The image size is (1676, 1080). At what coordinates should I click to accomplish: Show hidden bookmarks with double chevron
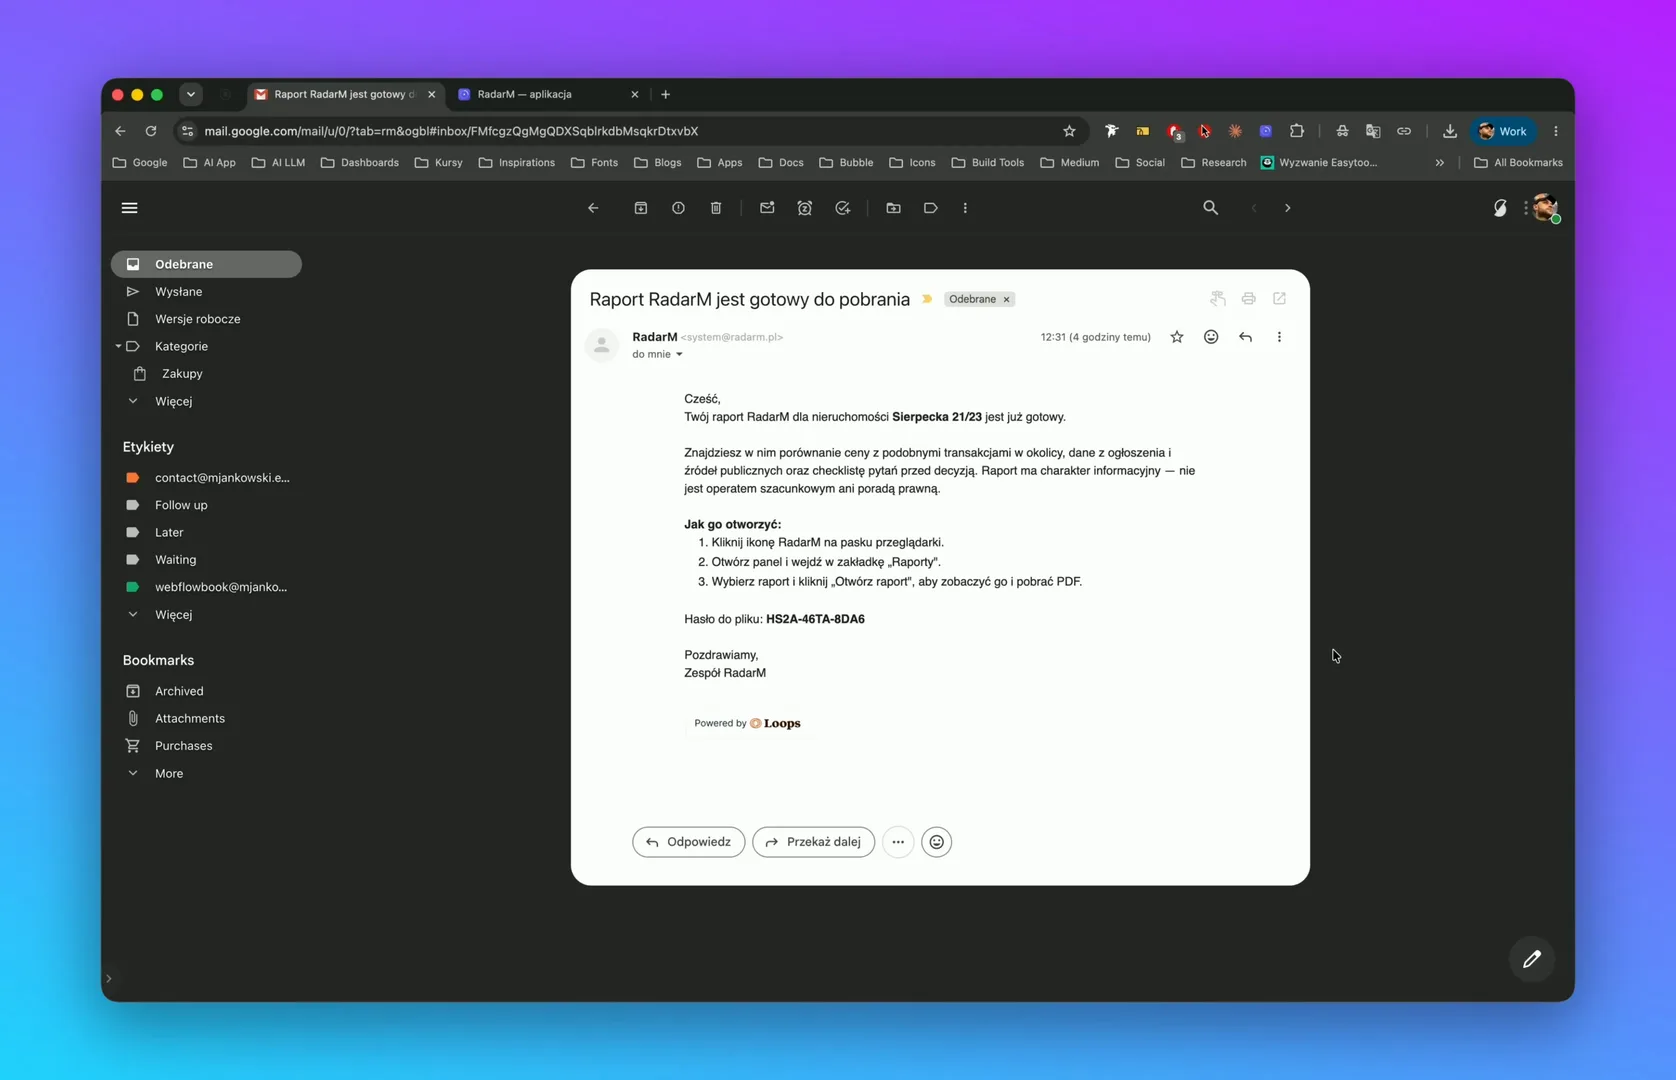tap(1440, 163)
